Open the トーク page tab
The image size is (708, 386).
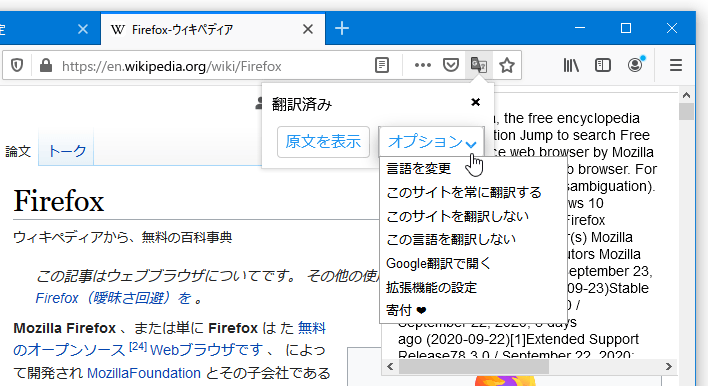(67, 150)
